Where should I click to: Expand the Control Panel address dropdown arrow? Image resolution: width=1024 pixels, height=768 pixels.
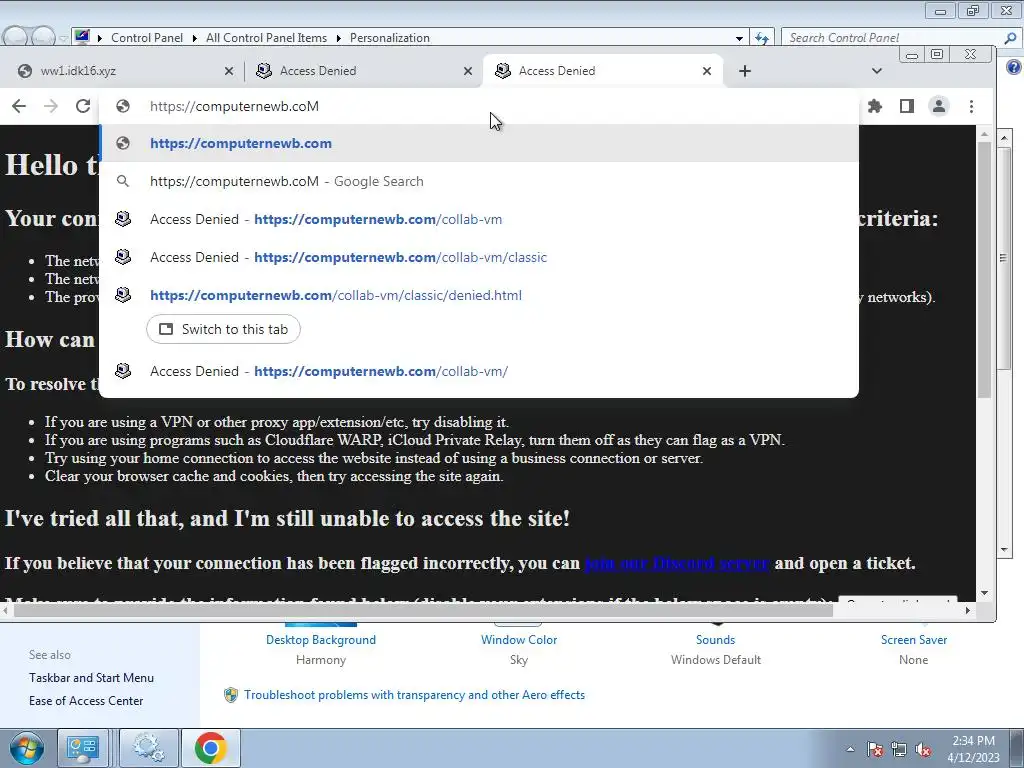739,38
